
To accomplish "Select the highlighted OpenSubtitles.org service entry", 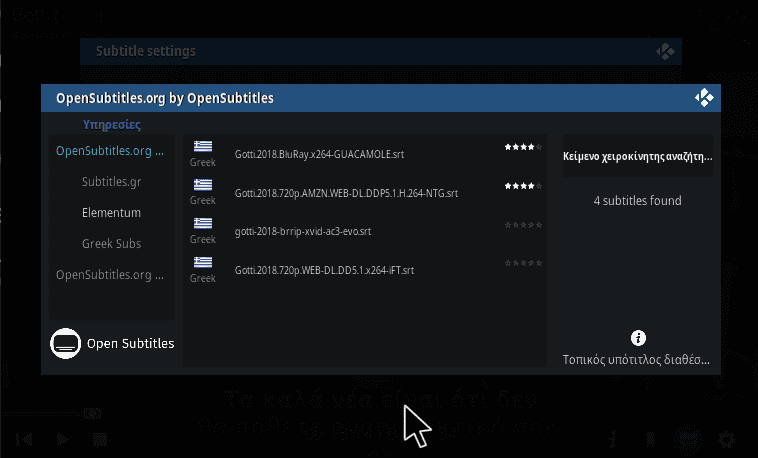I will [110, 151].
